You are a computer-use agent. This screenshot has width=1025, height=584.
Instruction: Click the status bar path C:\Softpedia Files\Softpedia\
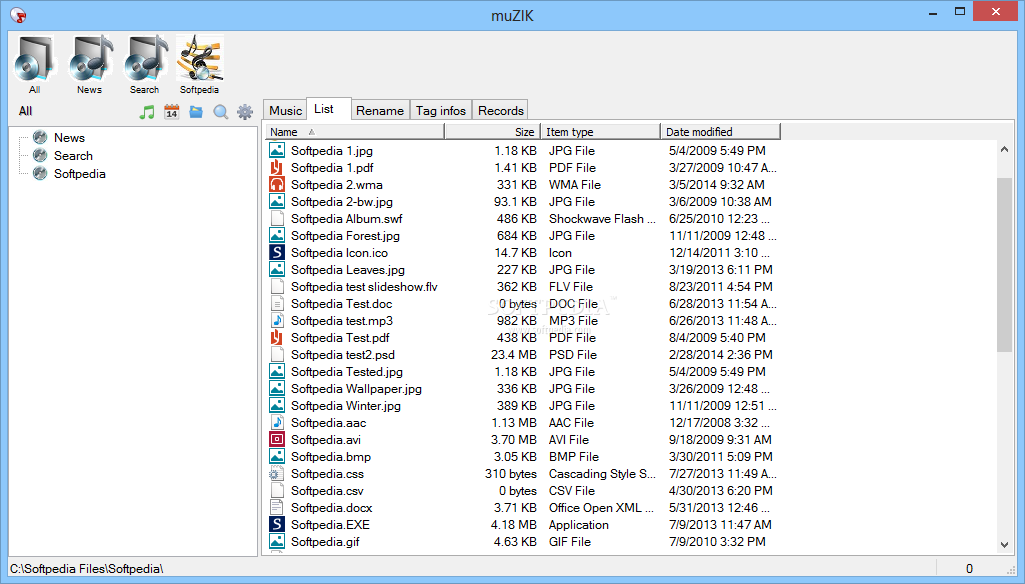coord(86,568)
